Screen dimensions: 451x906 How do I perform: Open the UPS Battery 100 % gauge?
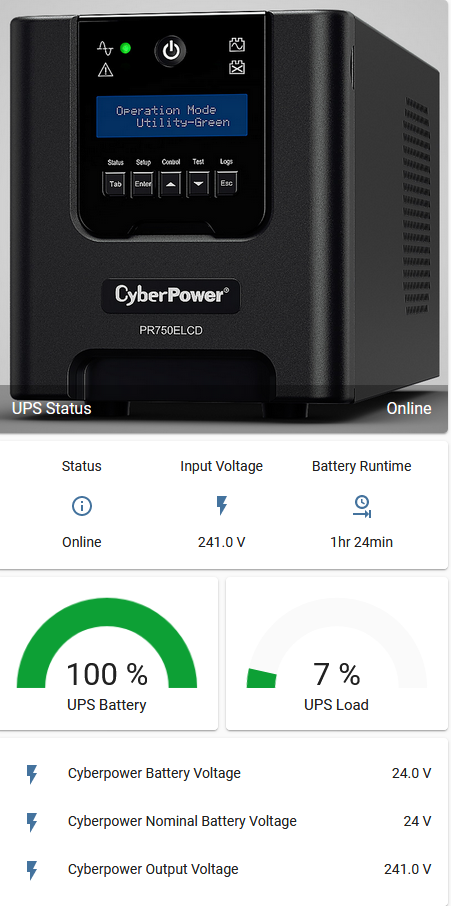(107, 653)
